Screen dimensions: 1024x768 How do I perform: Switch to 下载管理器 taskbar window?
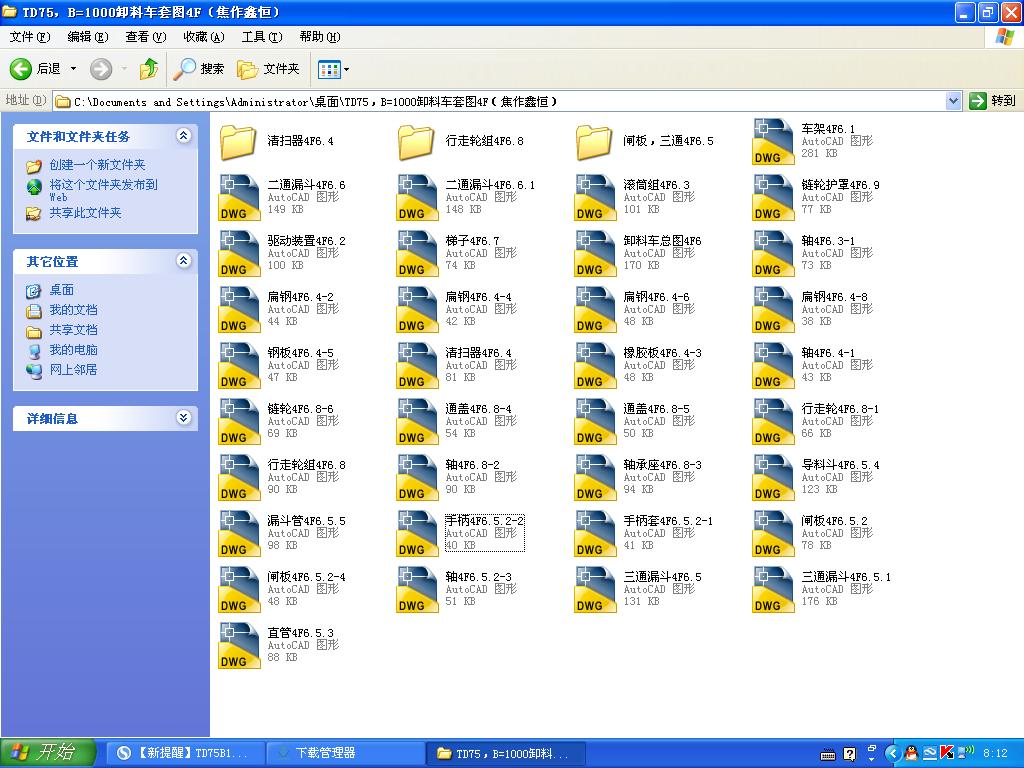pyautogui.click(x=346, y=753)
